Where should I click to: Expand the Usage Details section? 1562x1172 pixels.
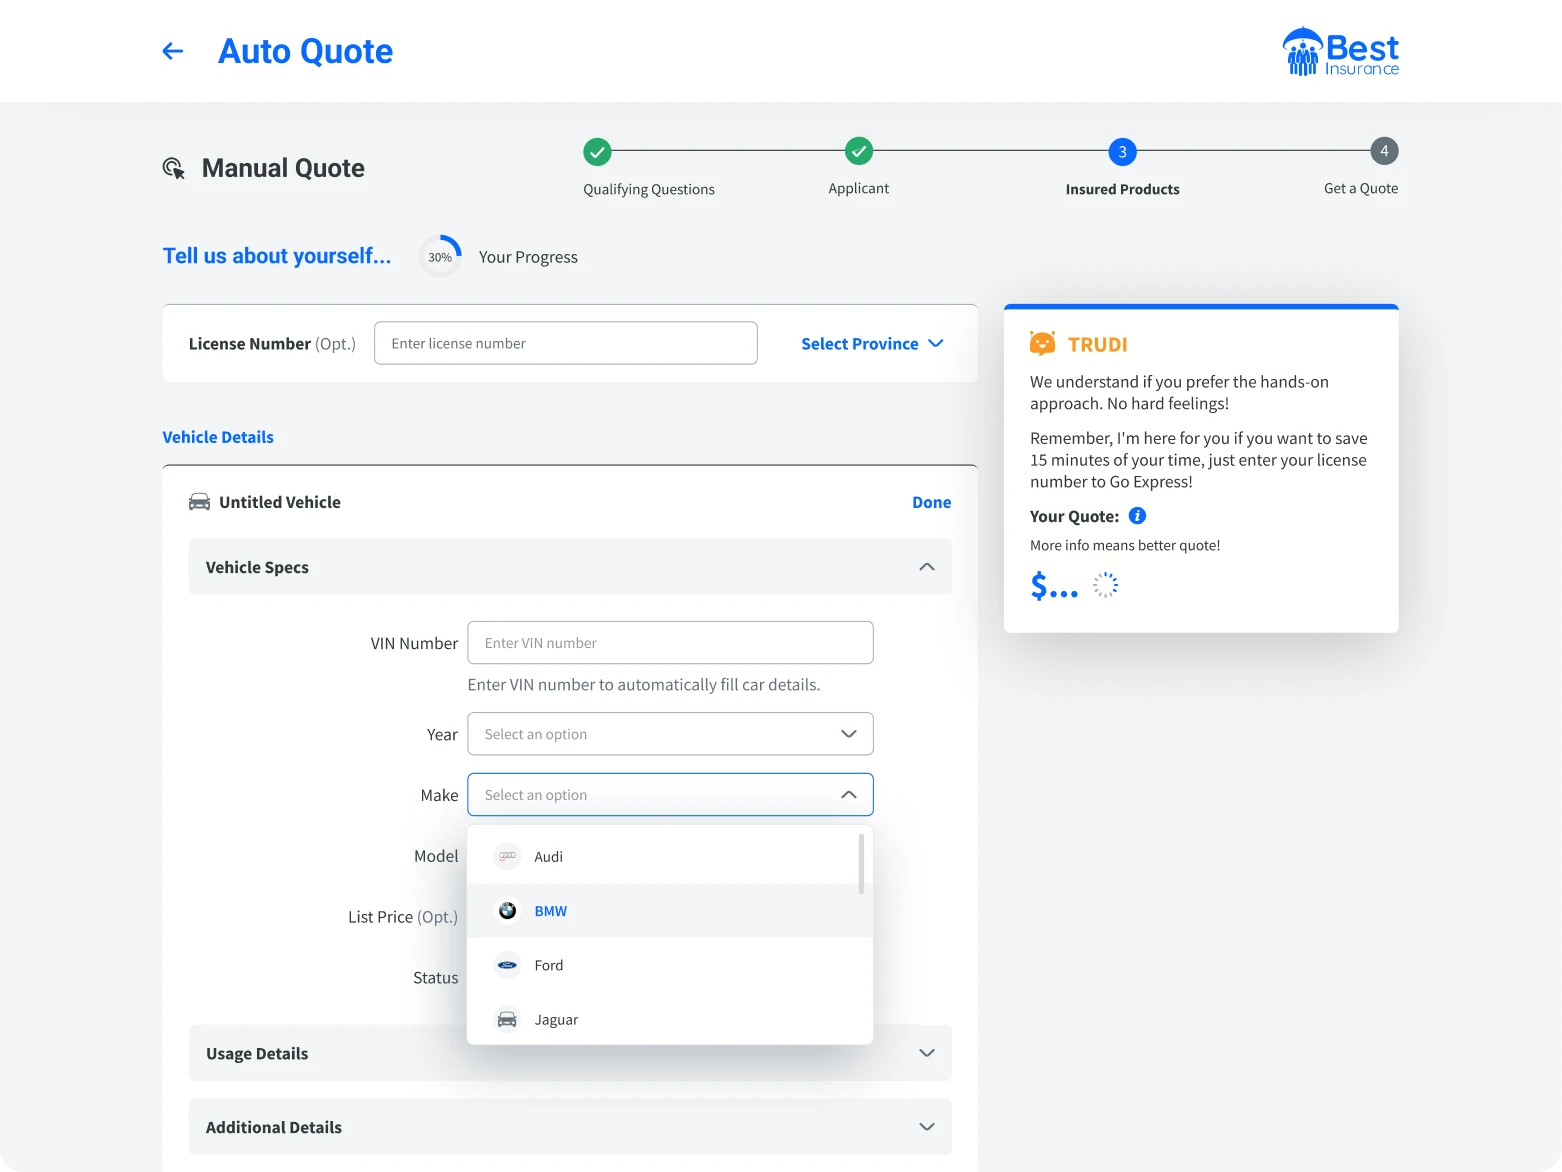pyautogui.click(x=570, y=1053)
